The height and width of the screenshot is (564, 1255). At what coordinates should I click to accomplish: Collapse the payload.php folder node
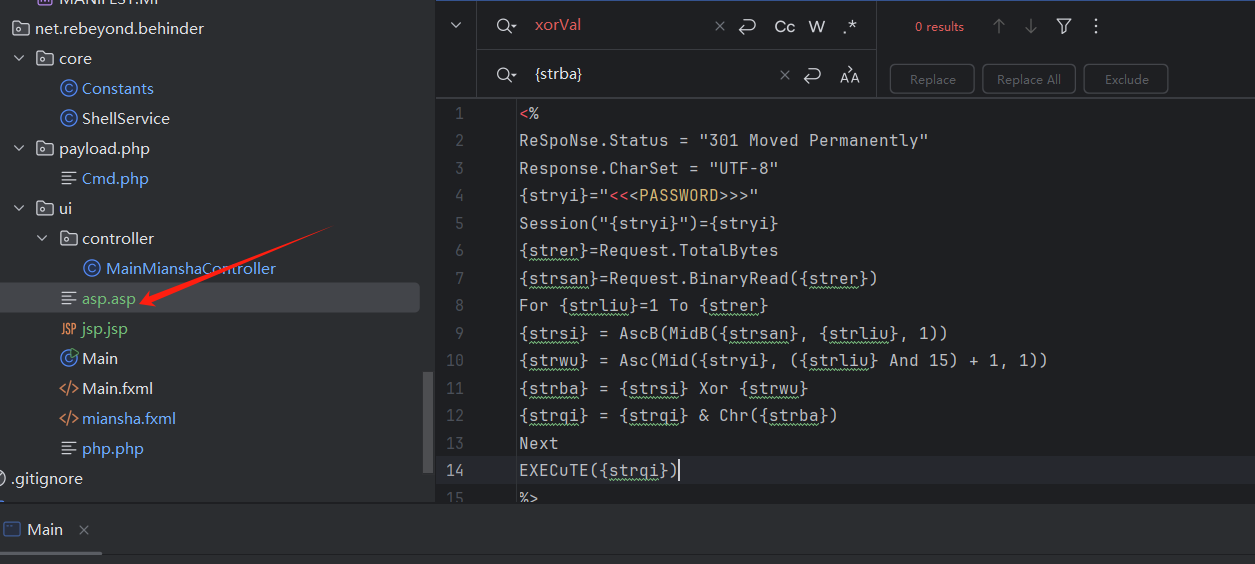(x=19, y=148)
